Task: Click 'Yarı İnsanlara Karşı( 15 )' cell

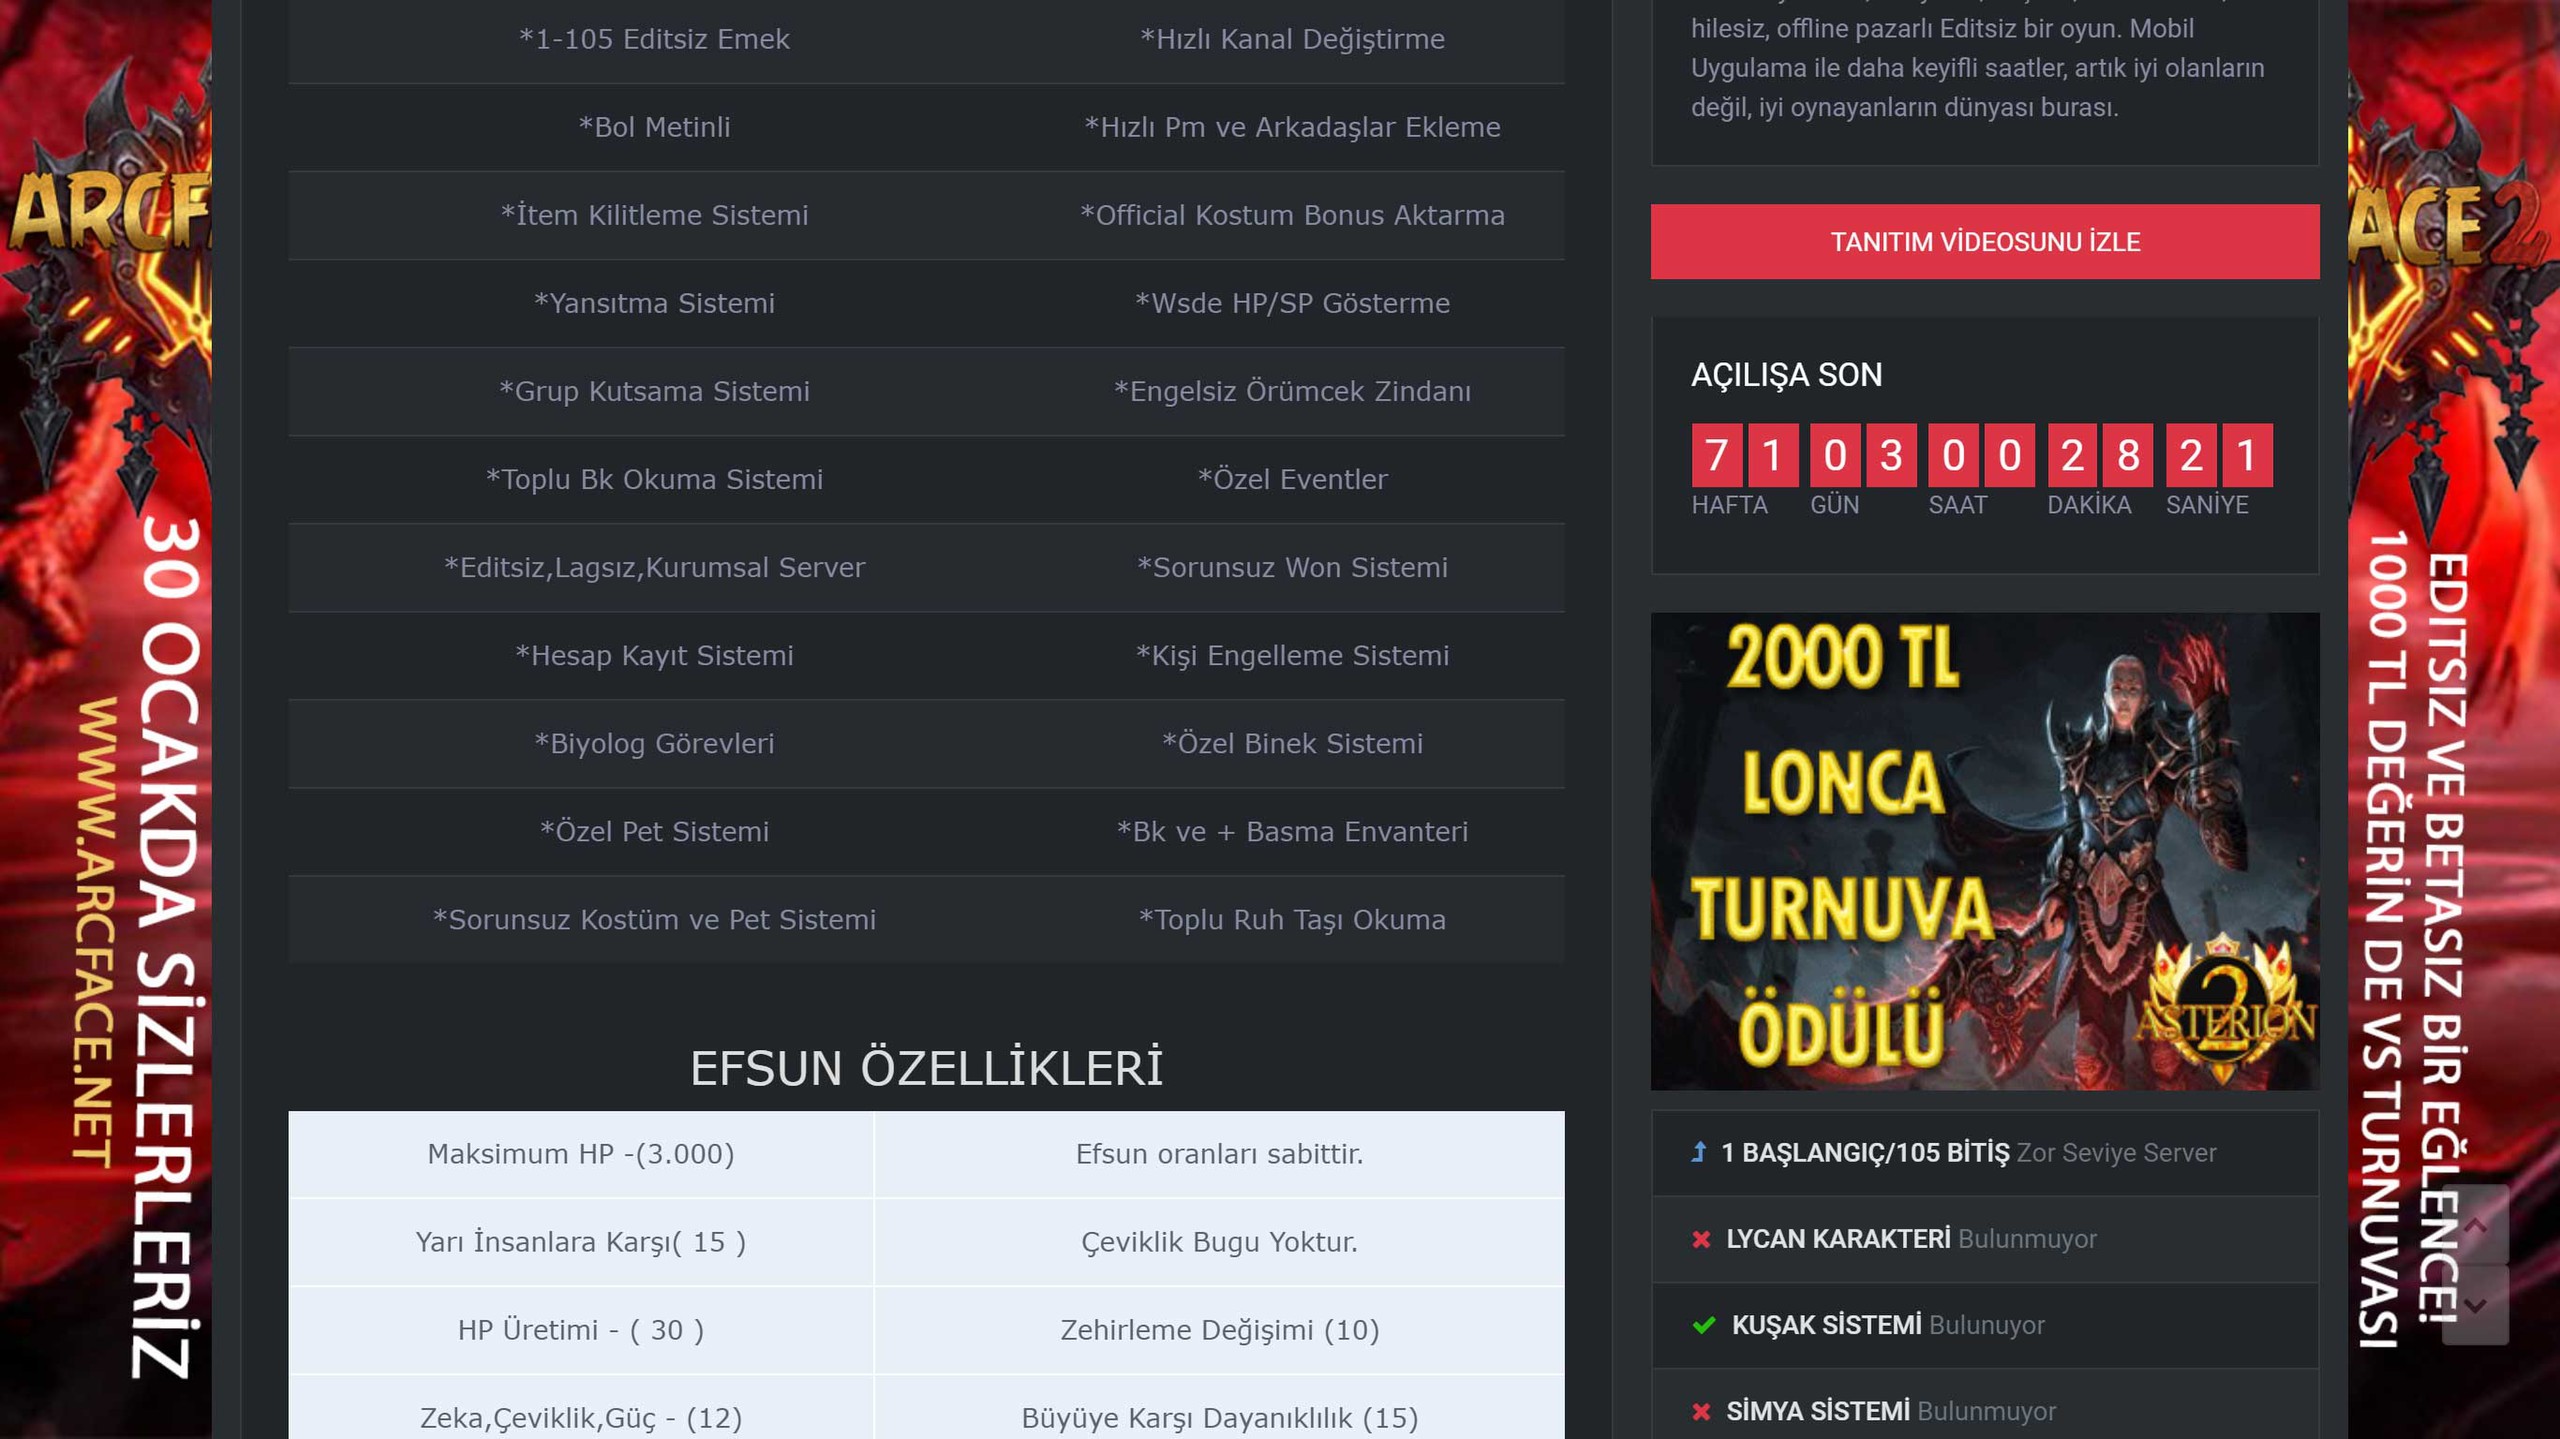Action: 581,1242
